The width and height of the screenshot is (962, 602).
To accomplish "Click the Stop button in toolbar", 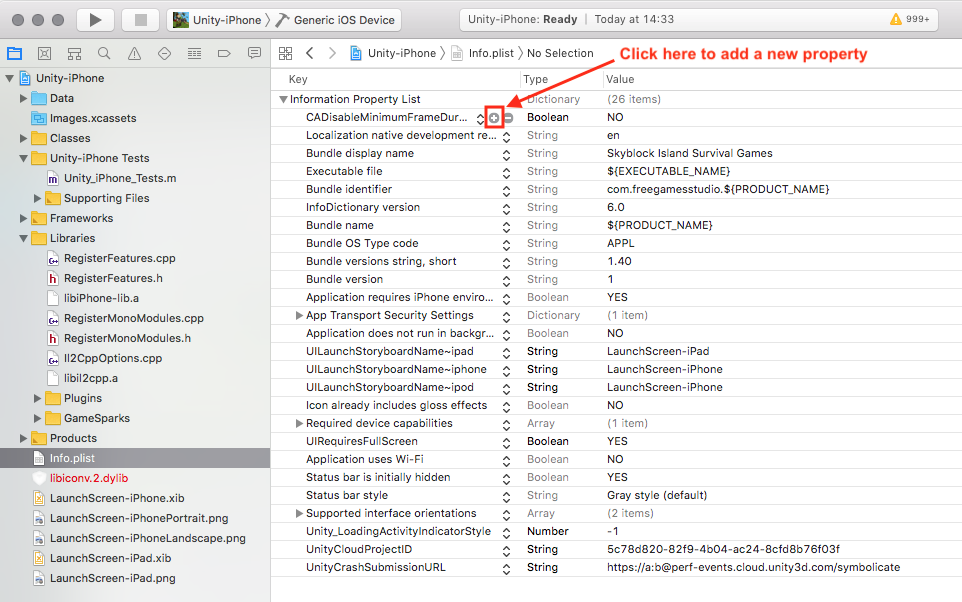I will (x=140, y=20).
